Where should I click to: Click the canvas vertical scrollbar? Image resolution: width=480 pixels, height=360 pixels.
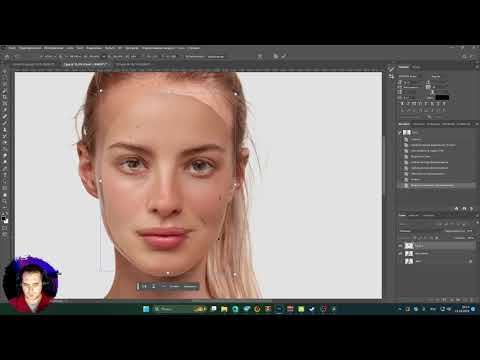pos(384,167)
